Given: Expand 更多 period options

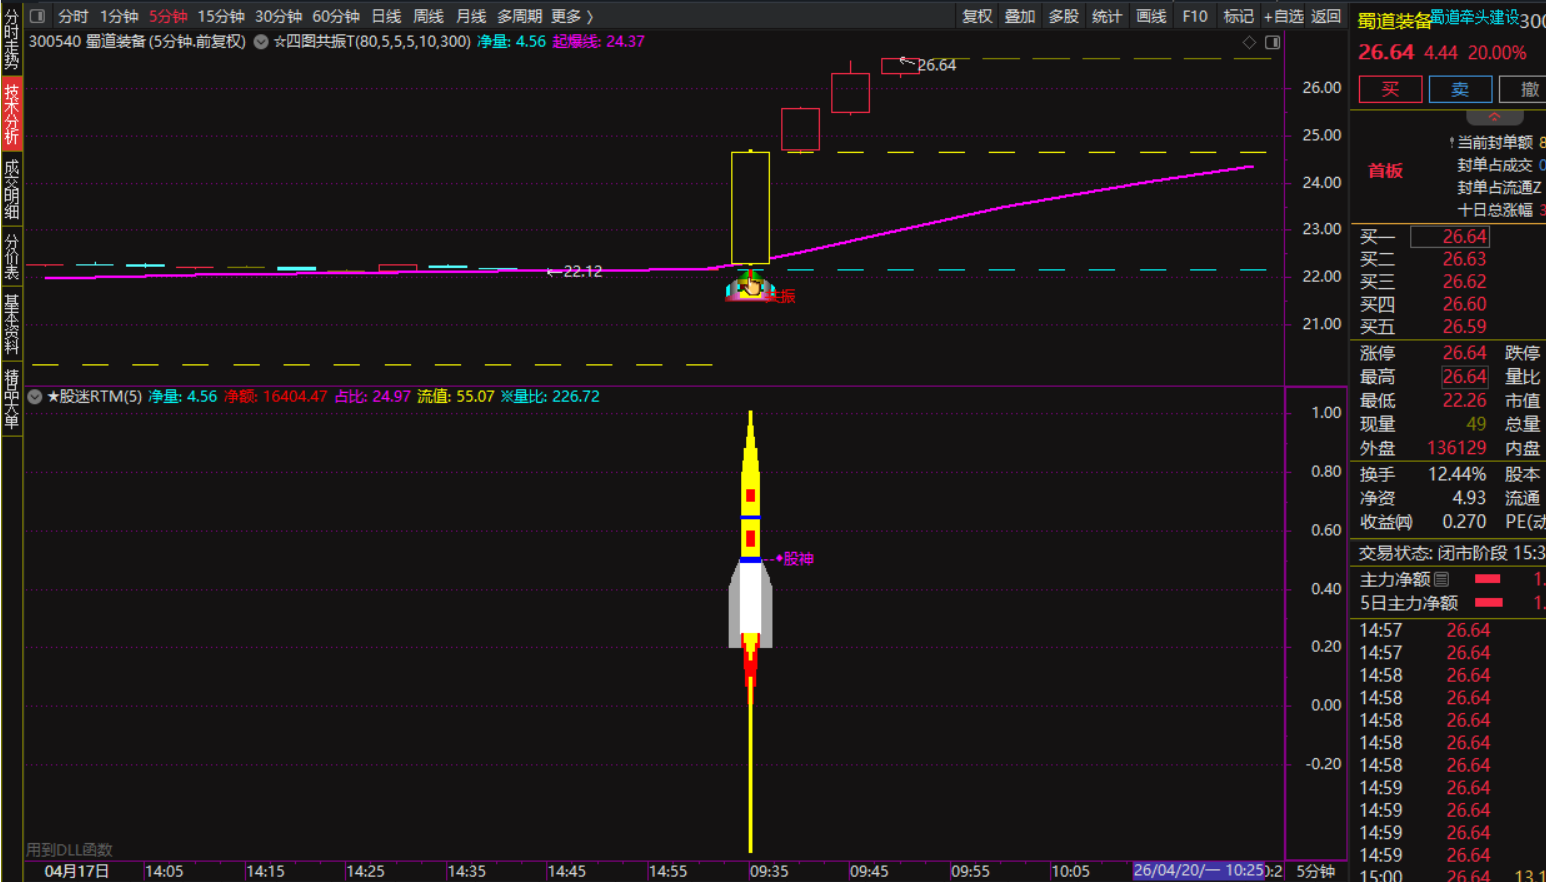Looking at the screenshot, I should point(572,16).
